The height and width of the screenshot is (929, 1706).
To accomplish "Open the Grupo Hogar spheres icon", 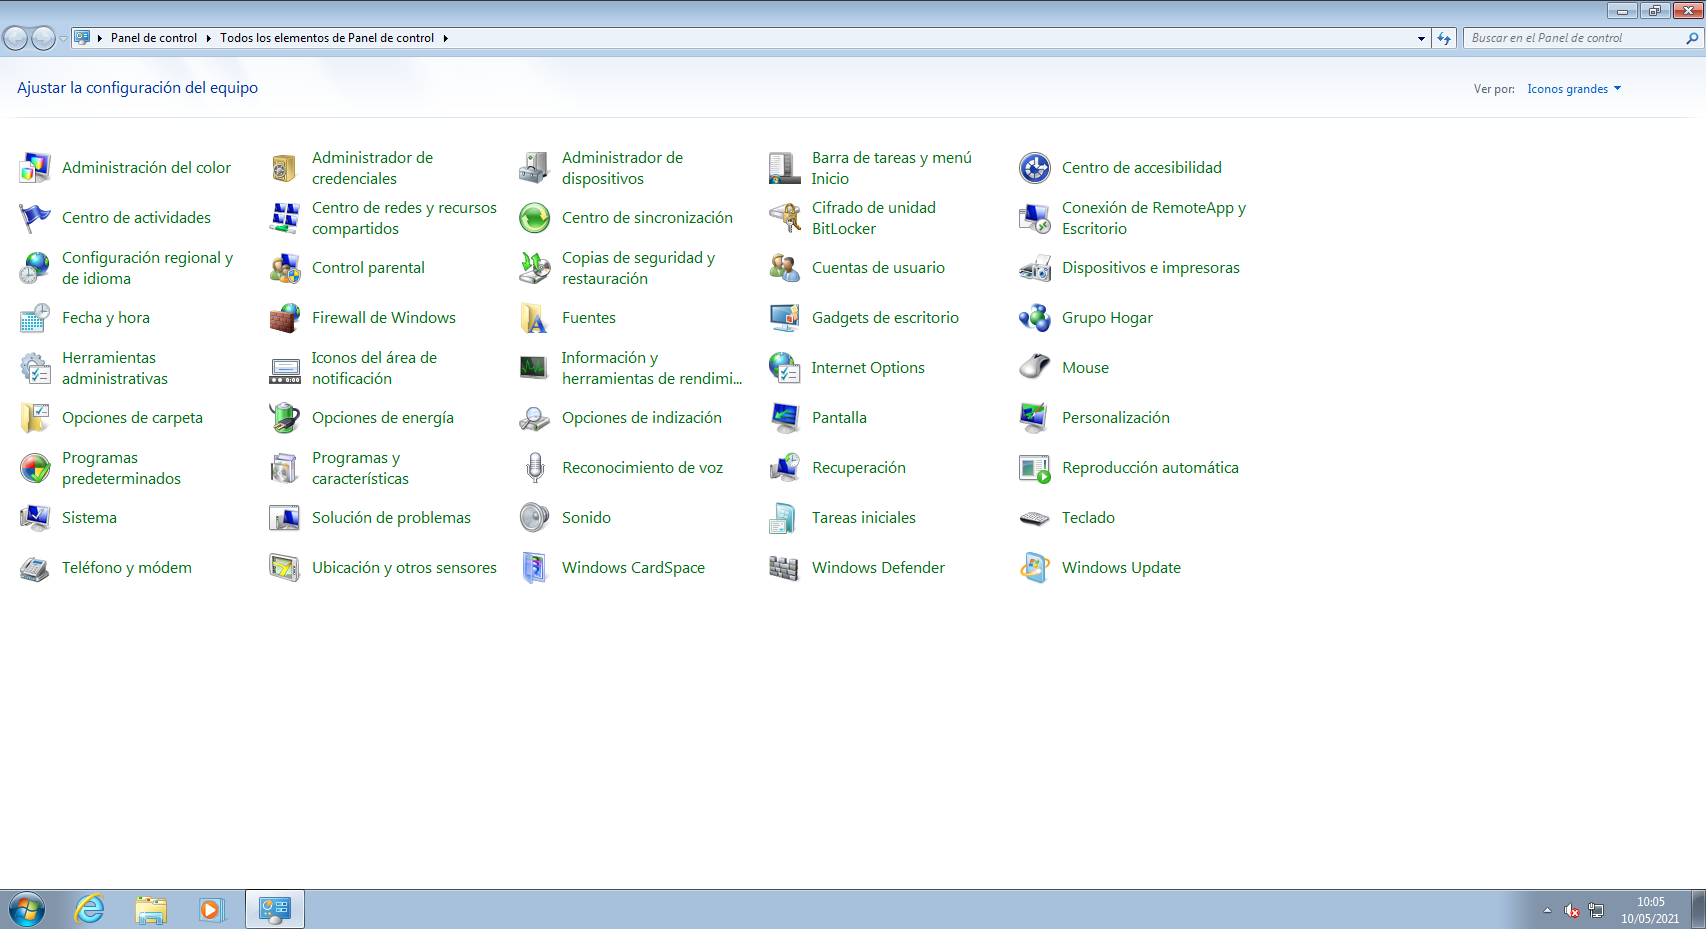I will (1035, 318).
